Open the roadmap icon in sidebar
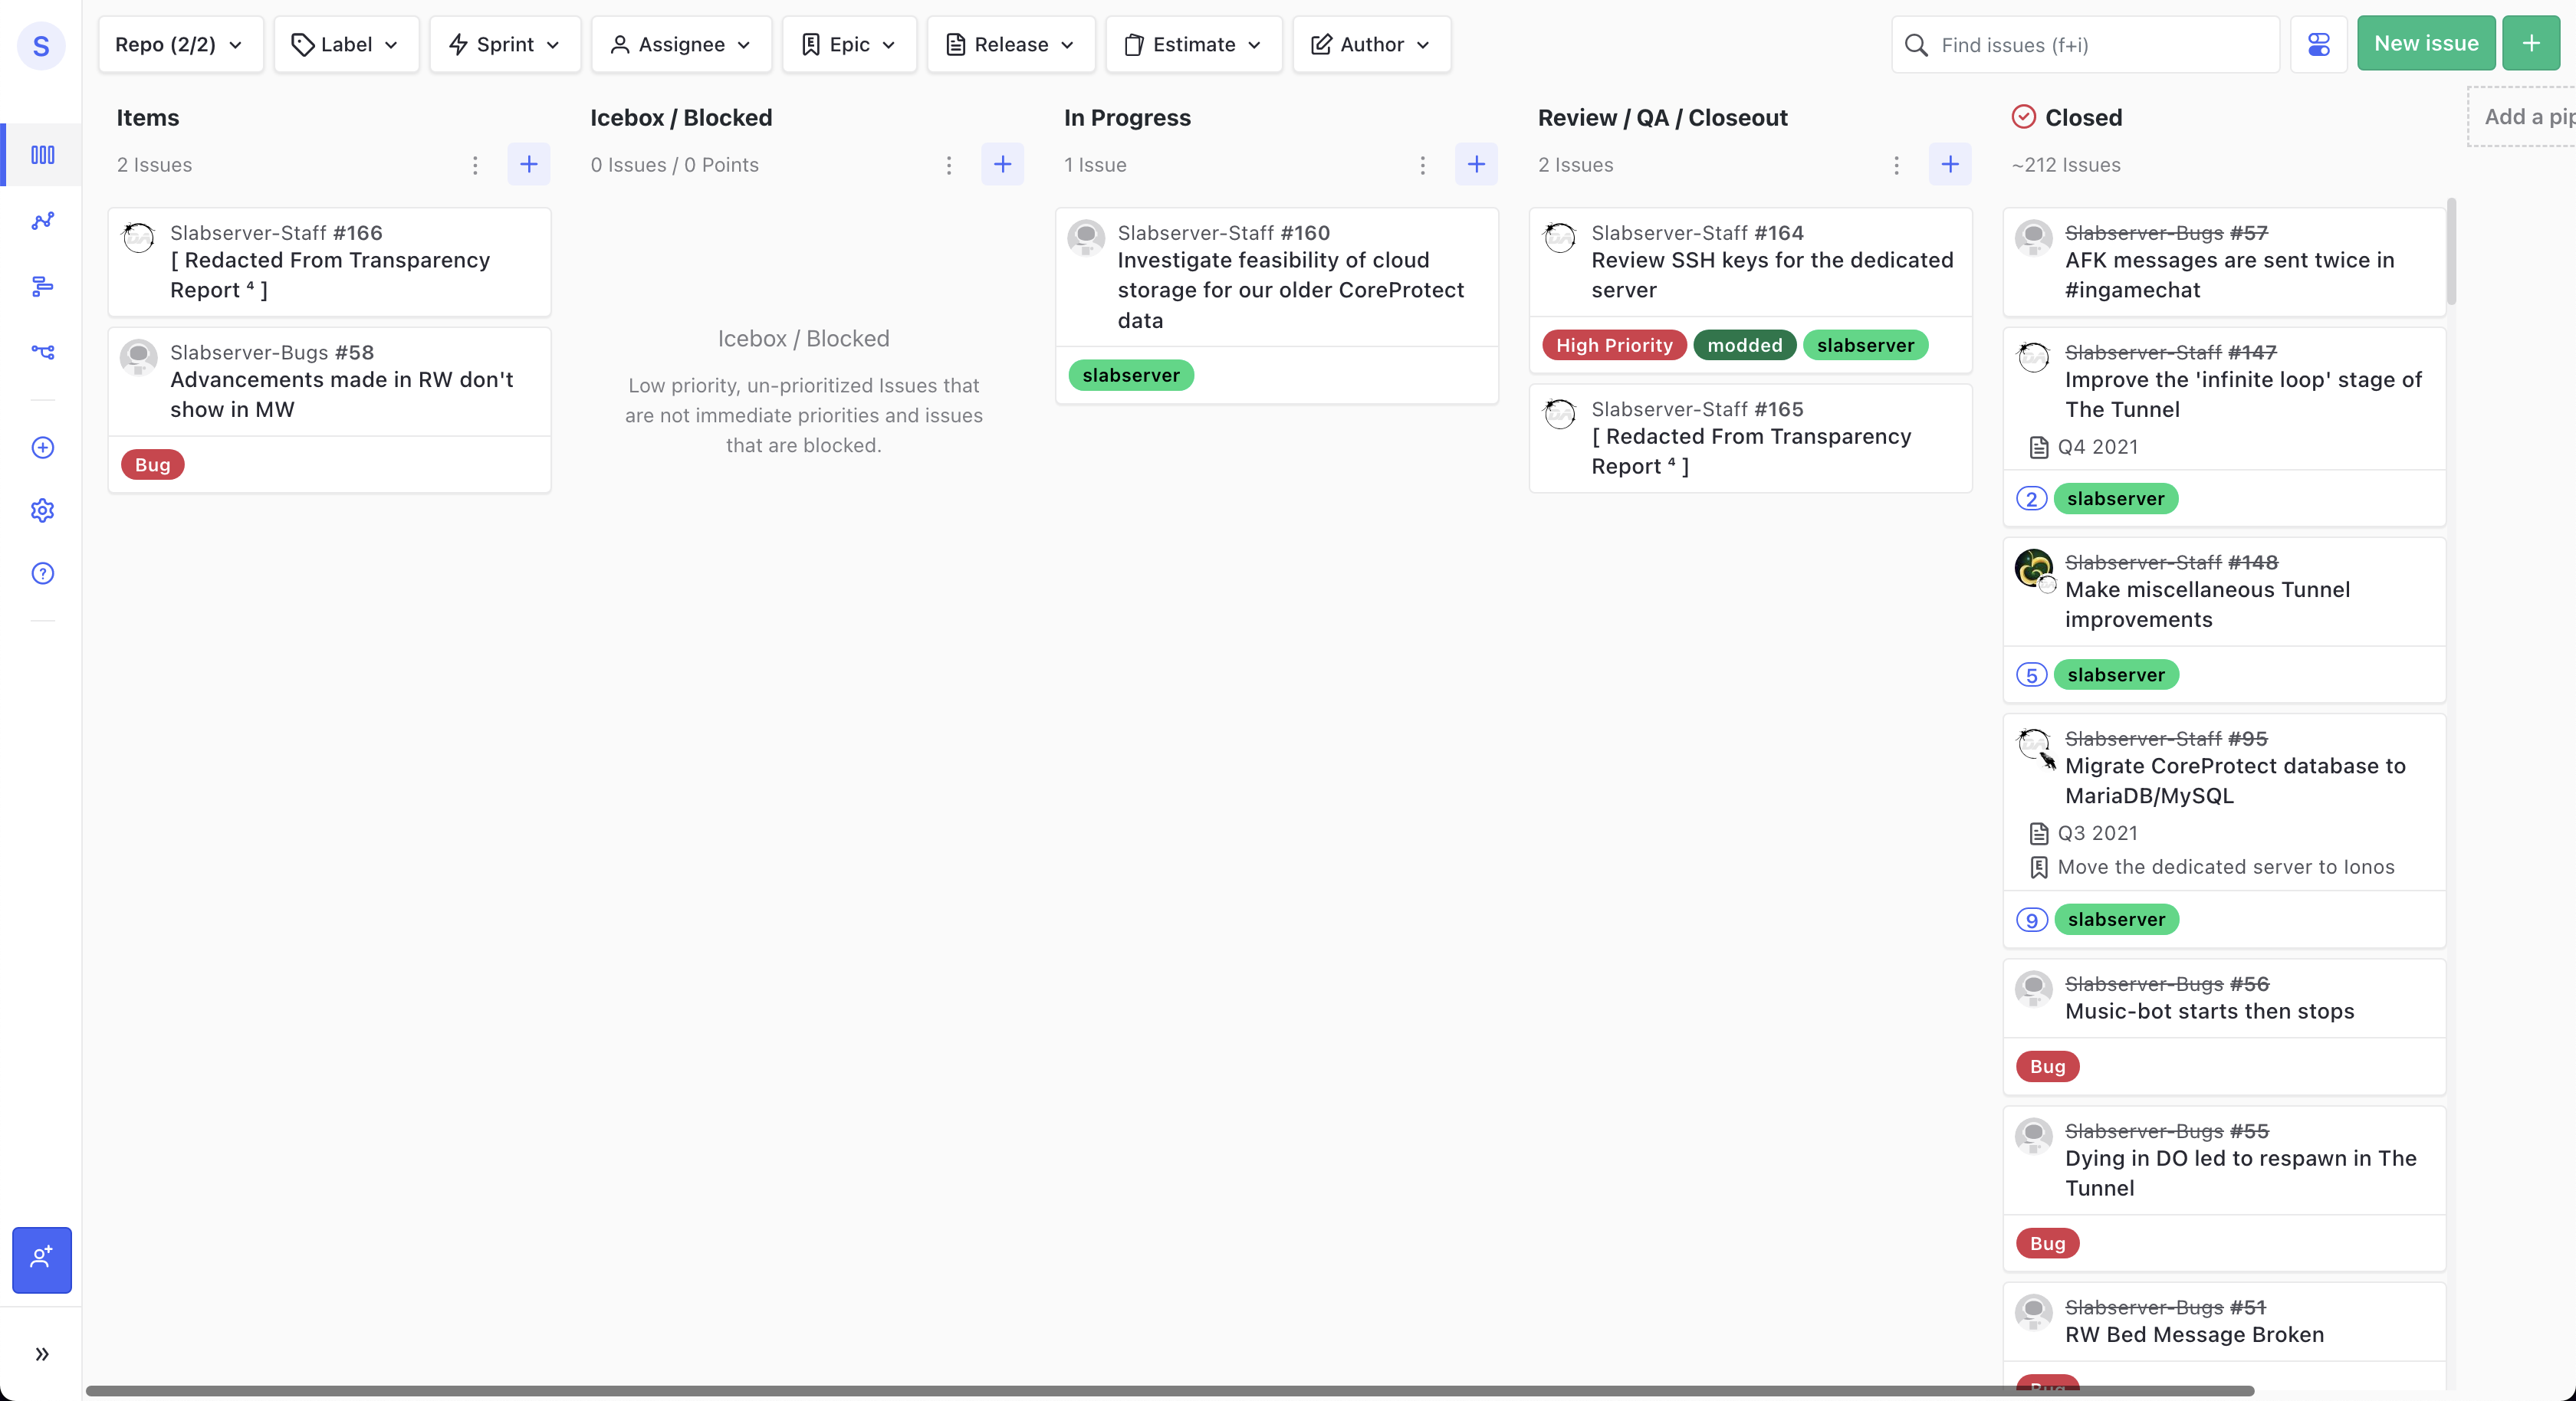This screenshot has height=1401, width=2576. (x=42, y=287)
